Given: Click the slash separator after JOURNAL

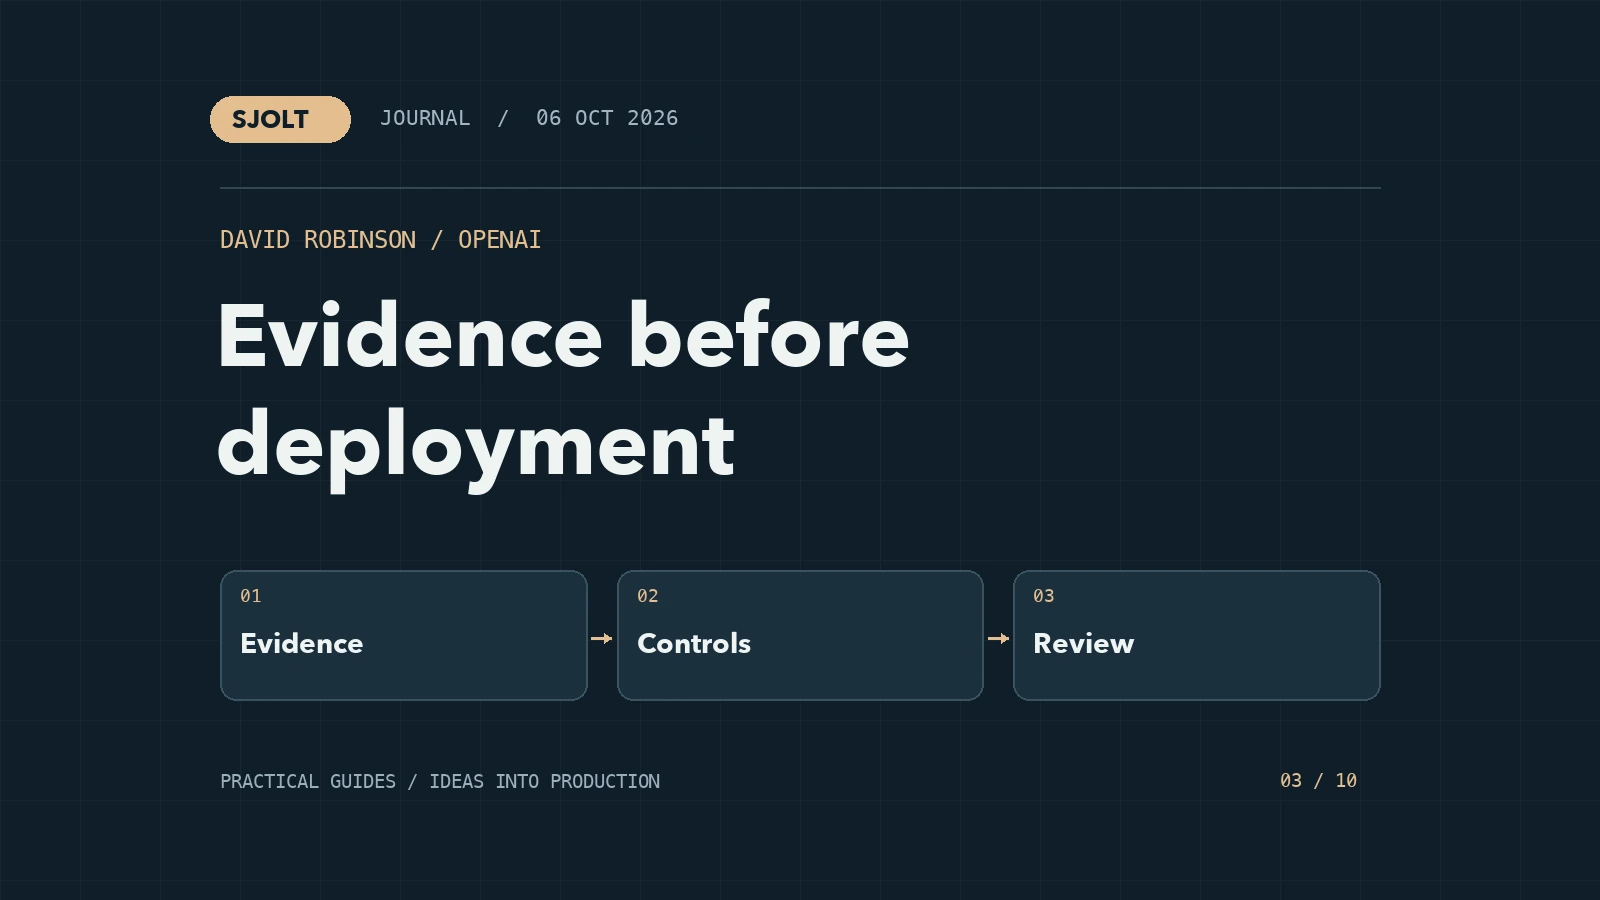Looking at the screenshot, I should tap(503, 118).
